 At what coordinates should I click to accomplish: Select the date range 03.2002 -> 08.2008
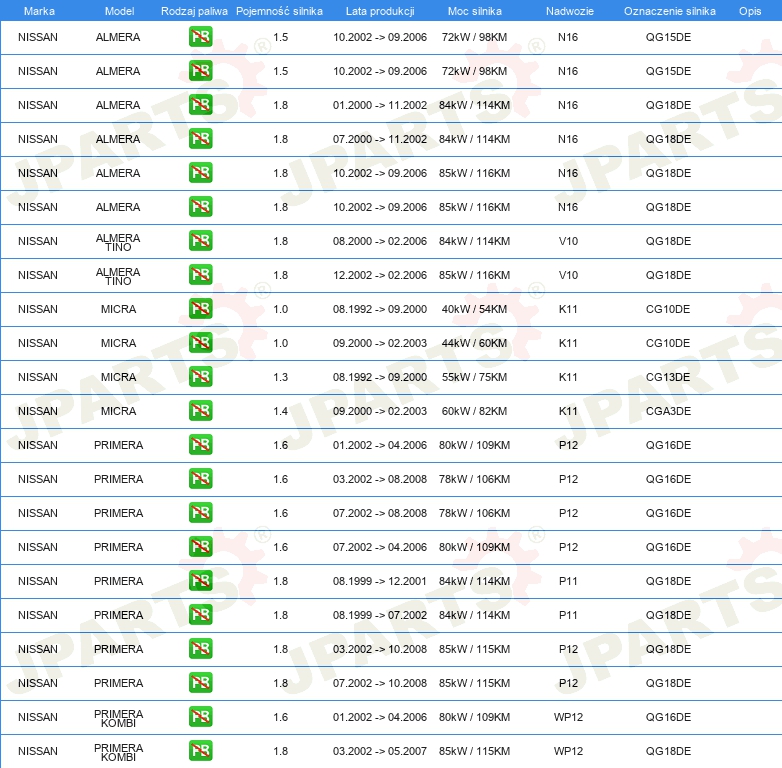click(380, 479)
